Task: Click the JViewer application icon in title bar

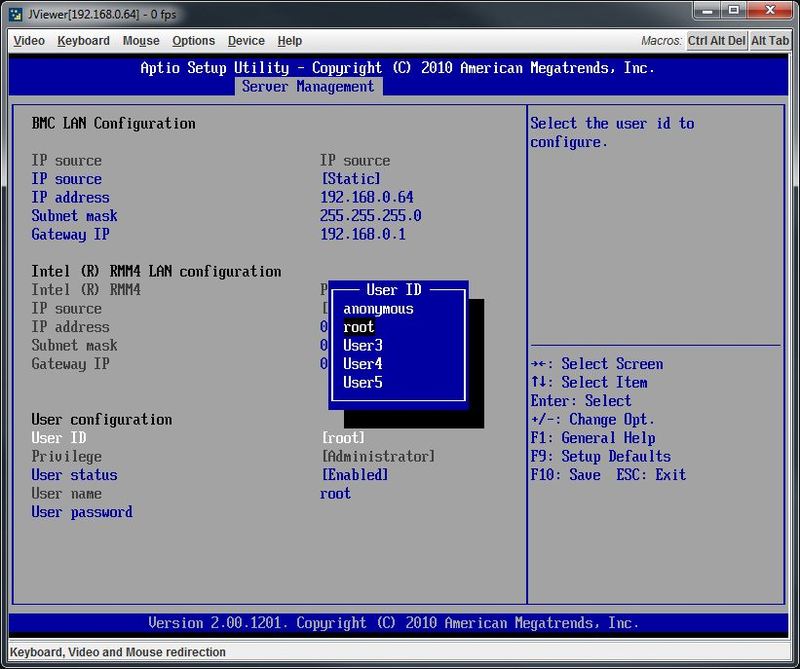Action: tap(16, 14)
